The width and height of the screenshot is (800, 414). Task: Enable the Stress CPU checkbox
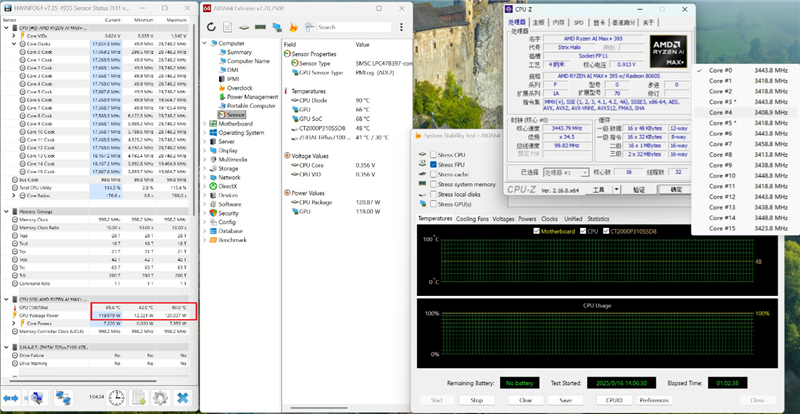pos(432,154)
